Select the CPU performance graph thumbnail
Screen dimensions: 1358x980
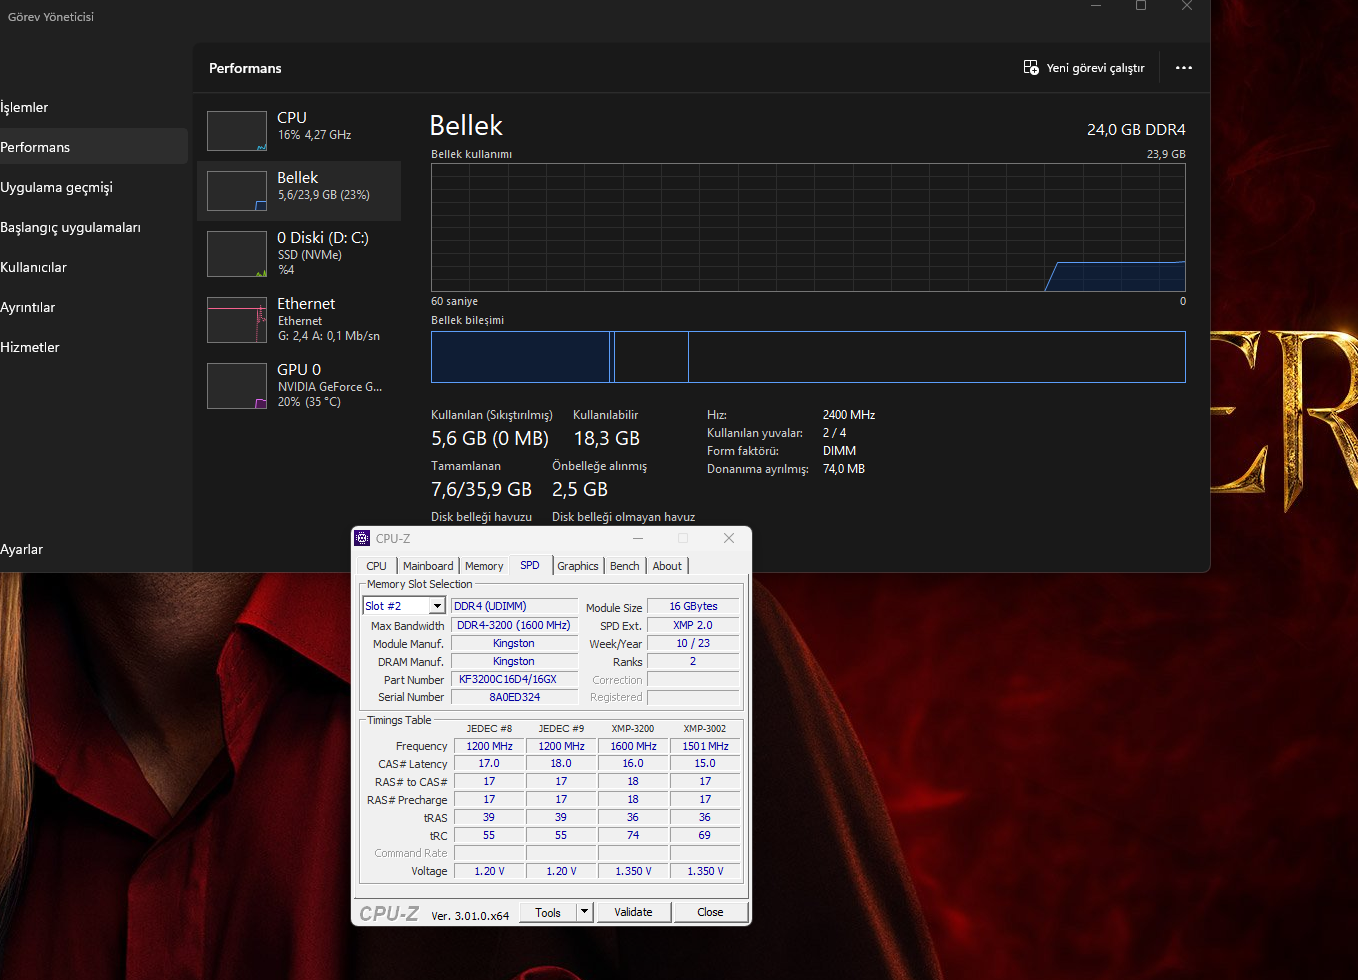coord(237,131)
